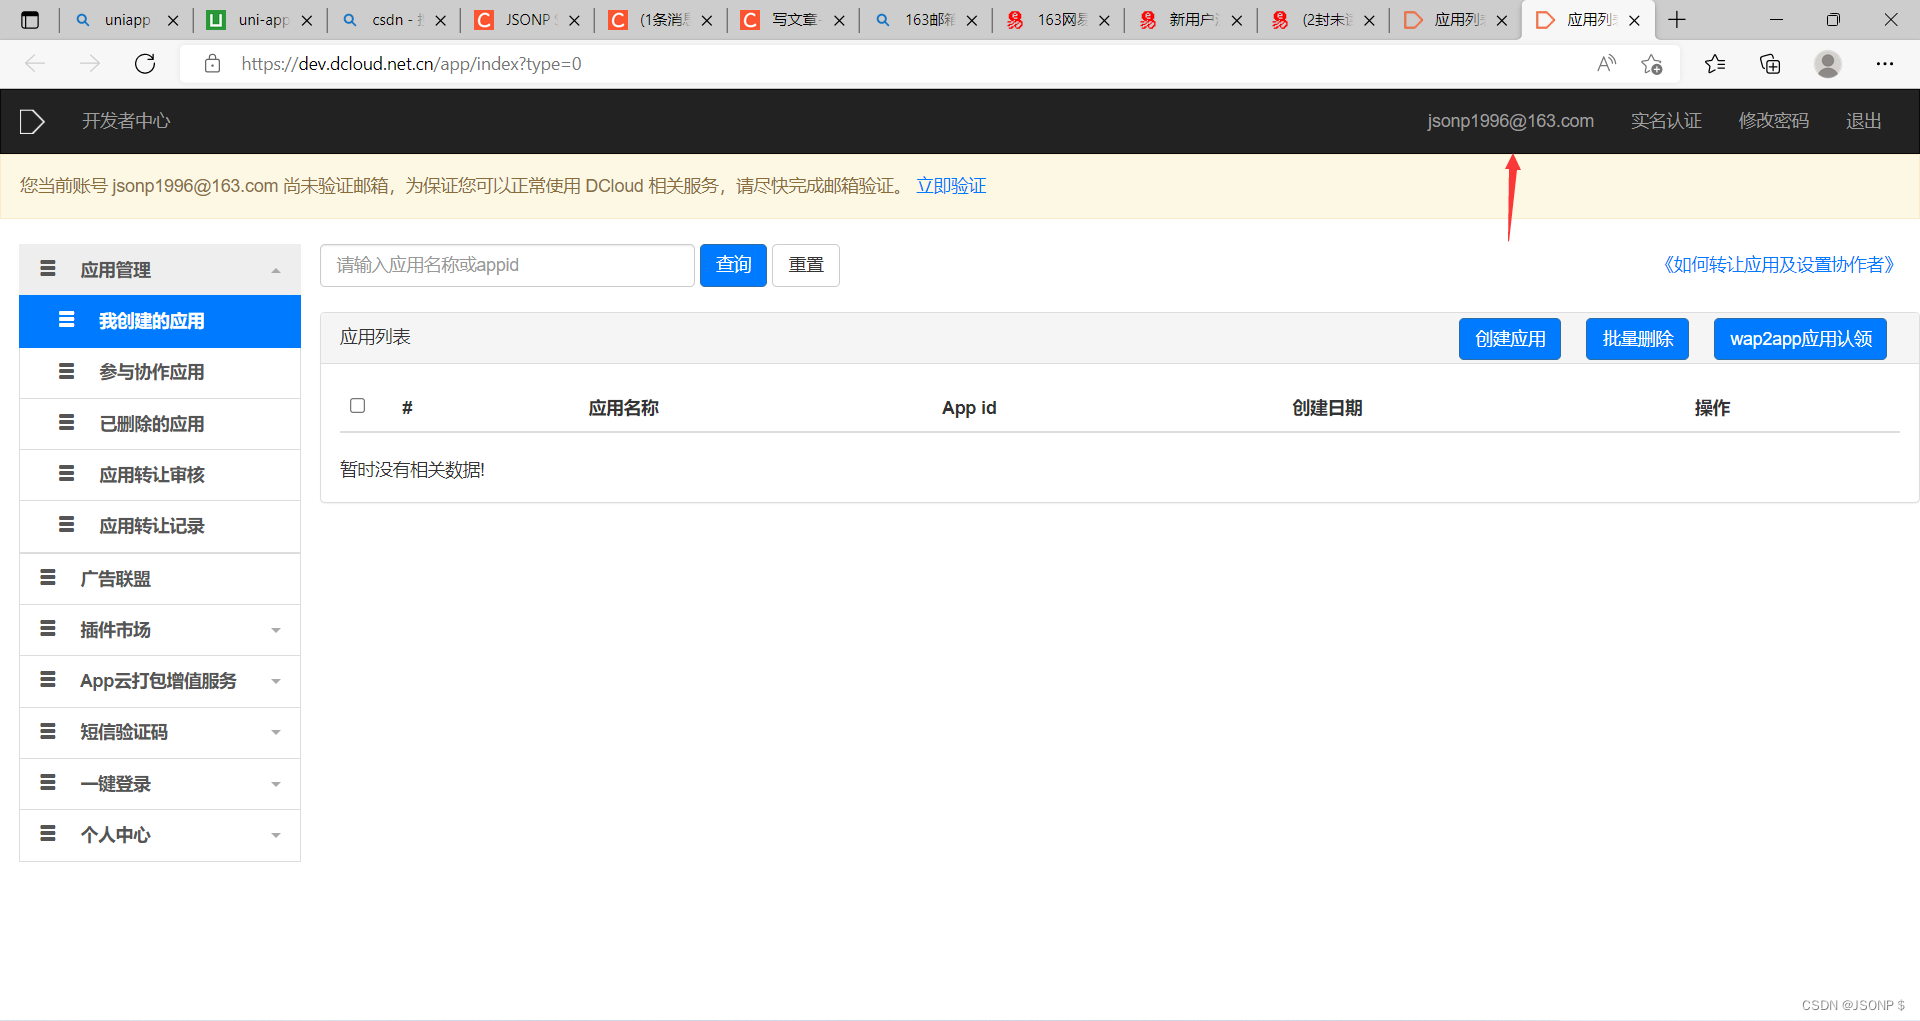Select 参与协作应用 in the sidebar
This screenshot has height=1021, width=1920.
click(x=152, y=372)
